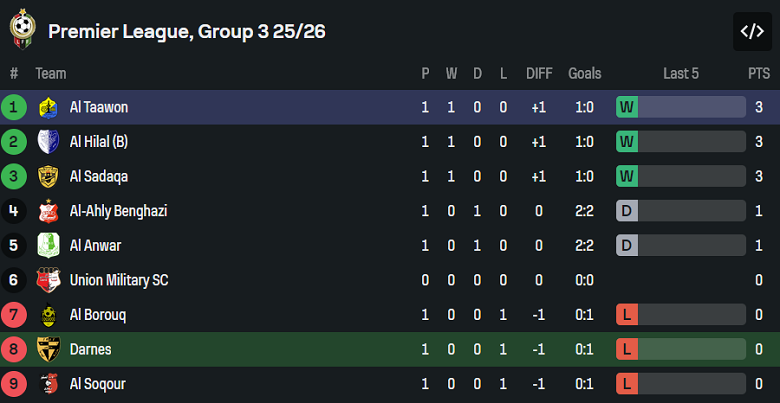The width and height of the screenshot is (780, 403).
Task: Click Union Military SC team crest
Action: [x=47, y=280]
